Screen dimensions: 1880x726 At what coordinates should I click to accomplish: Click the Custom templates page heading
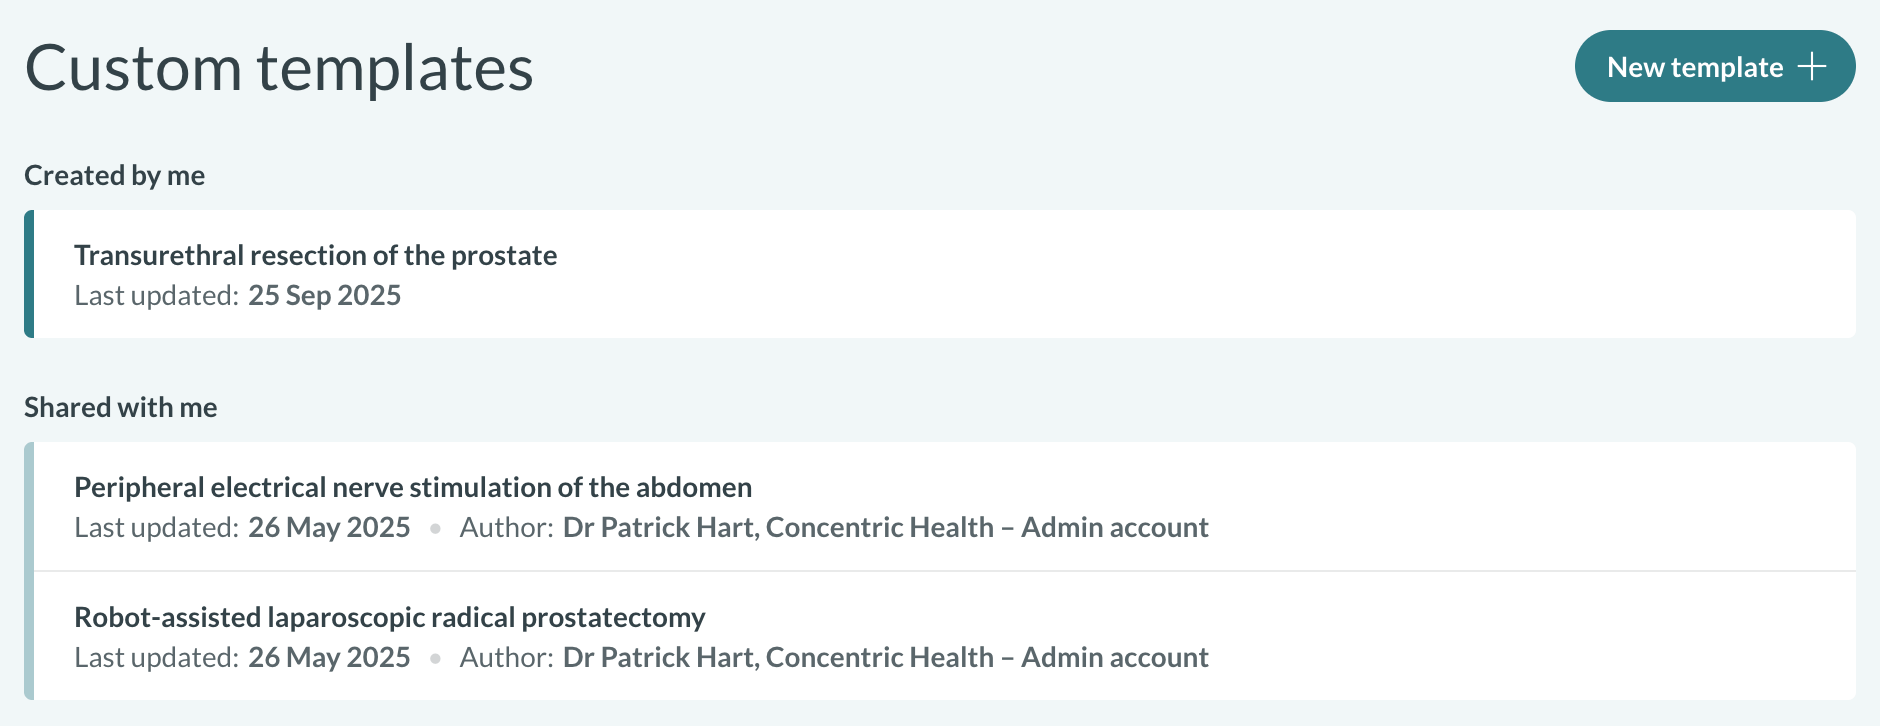pyautogui.click(x=279, y=69)
